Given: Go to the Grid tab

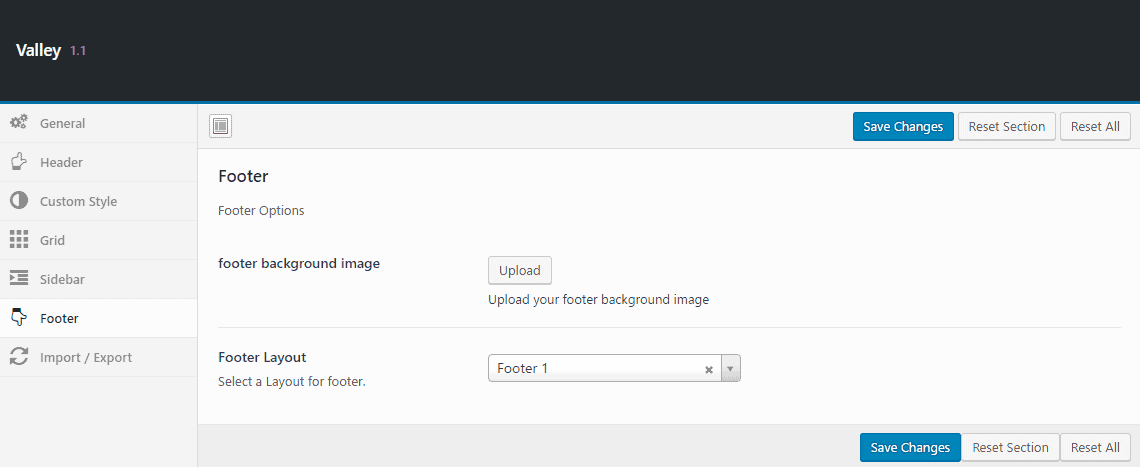Looking at the screenshot, I should tap(98, 240).
